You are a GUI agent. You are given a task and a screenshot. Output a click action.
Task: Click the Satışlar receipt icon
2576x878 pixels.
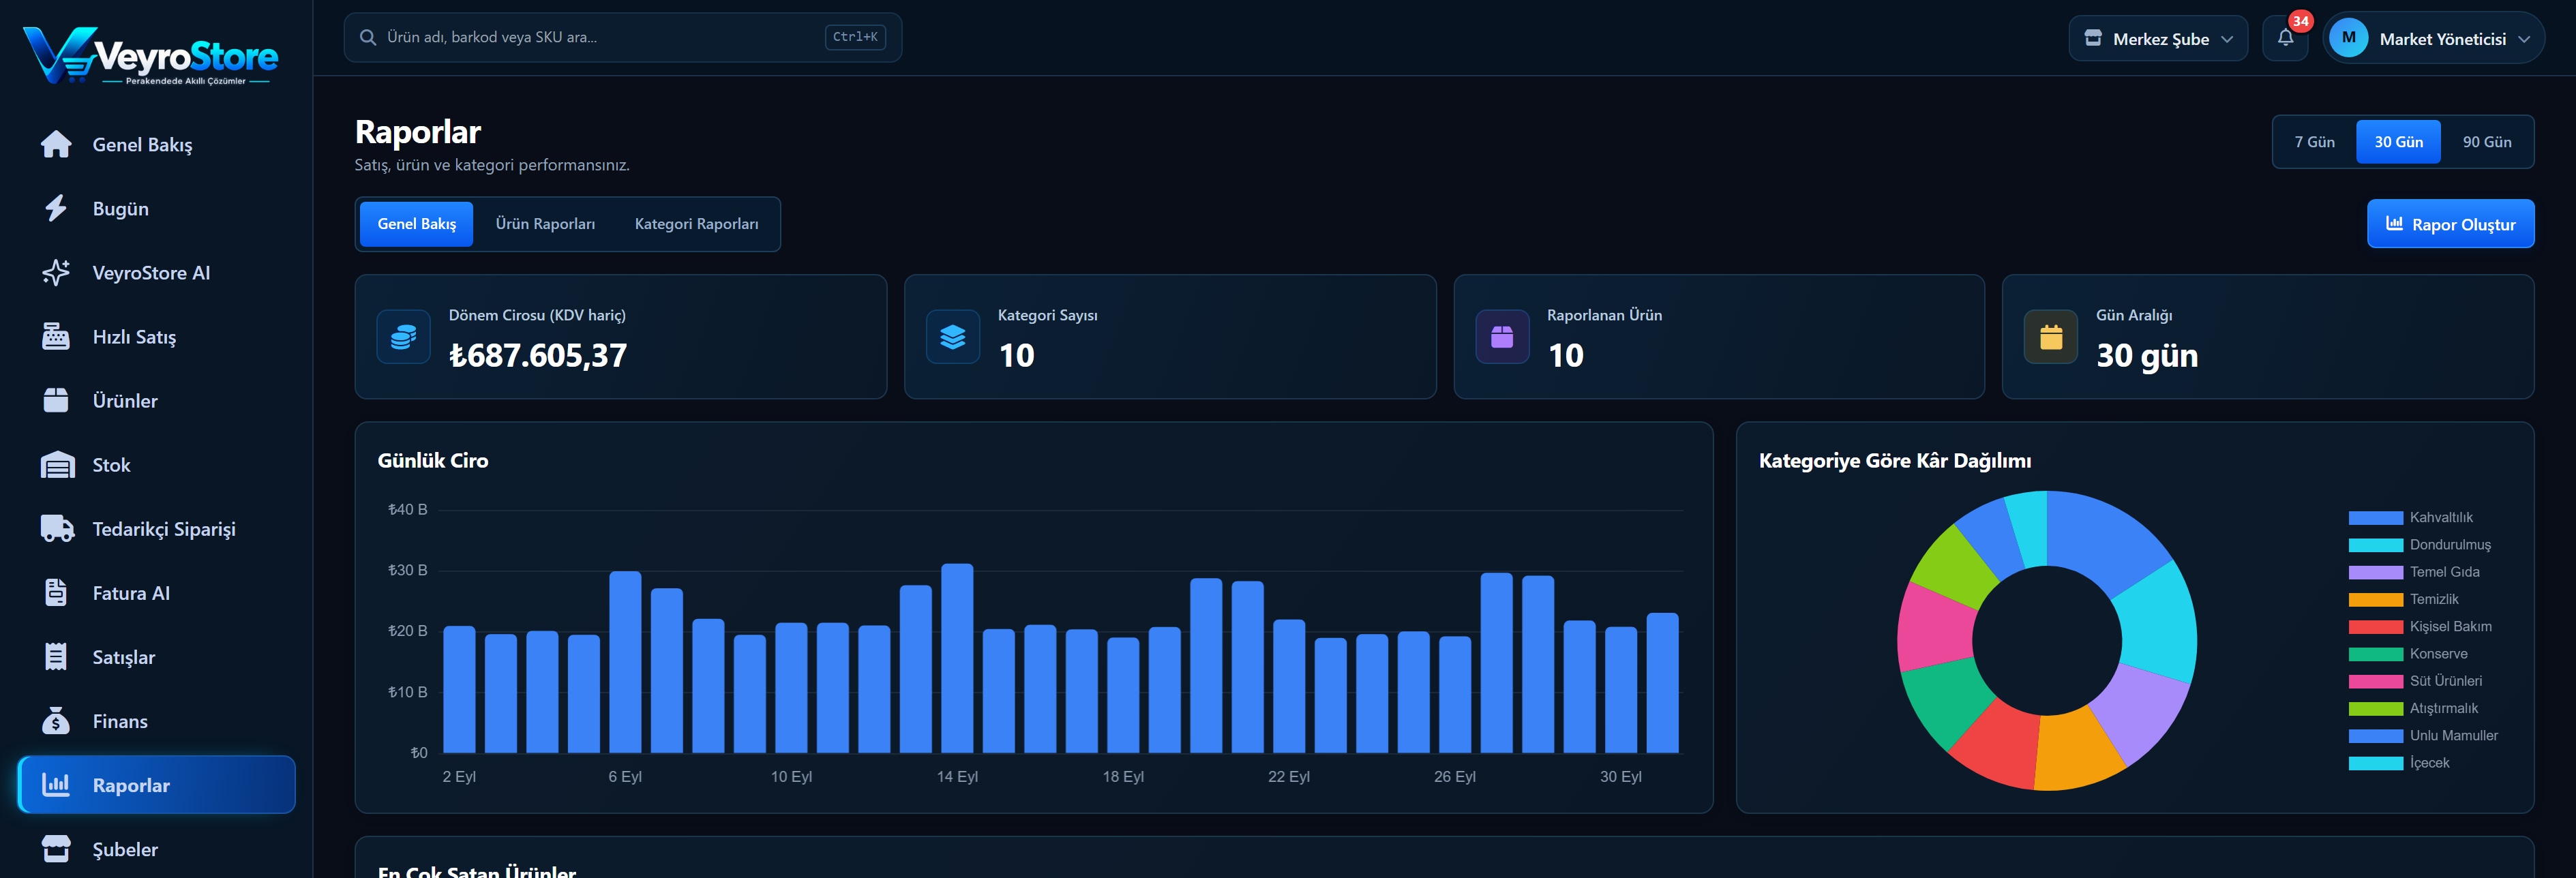56,657
